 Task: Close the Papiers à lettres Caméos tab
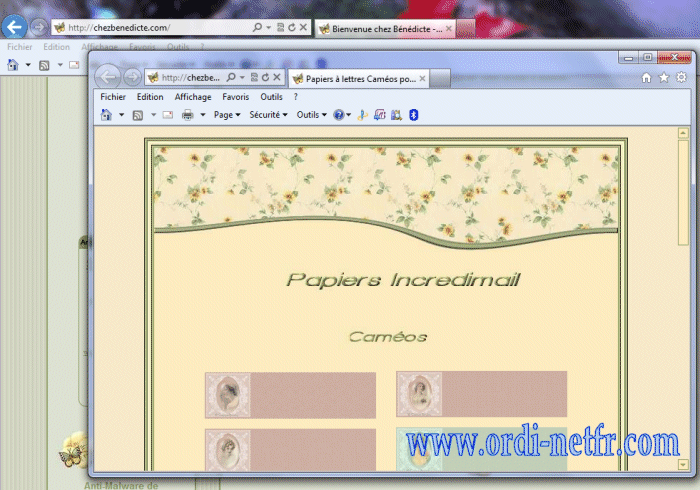pyautogui.click(x=422, y=79)
